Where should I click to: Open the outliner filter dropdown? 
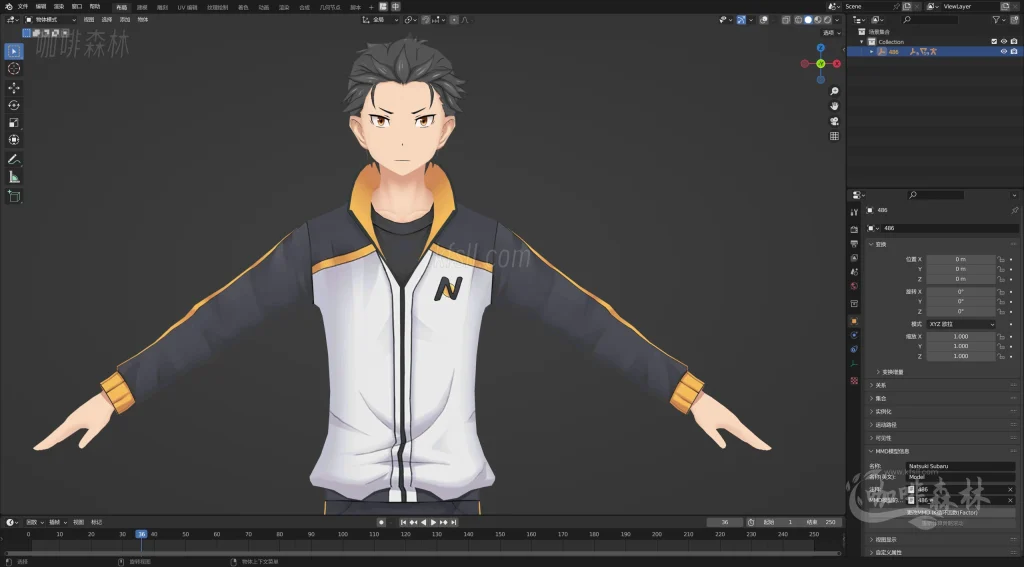(x=999, y=20)
